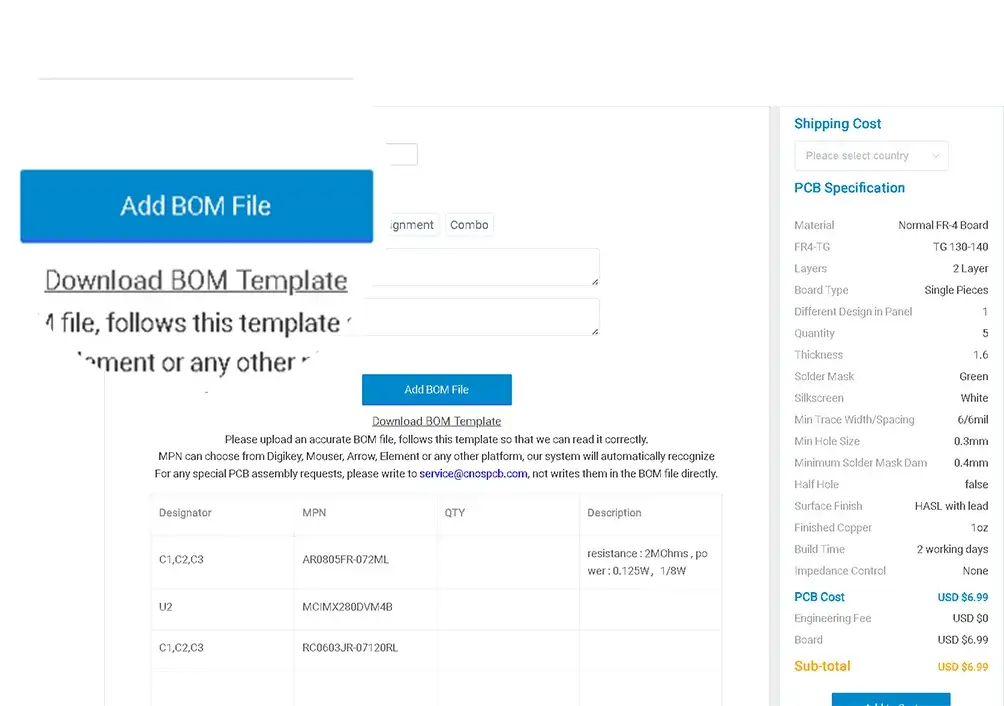This screenshot has height=706, width=1004.
Task: Click the enlarged Download BOM Template link
Action: pyautogui.click(x=196, y=281)
